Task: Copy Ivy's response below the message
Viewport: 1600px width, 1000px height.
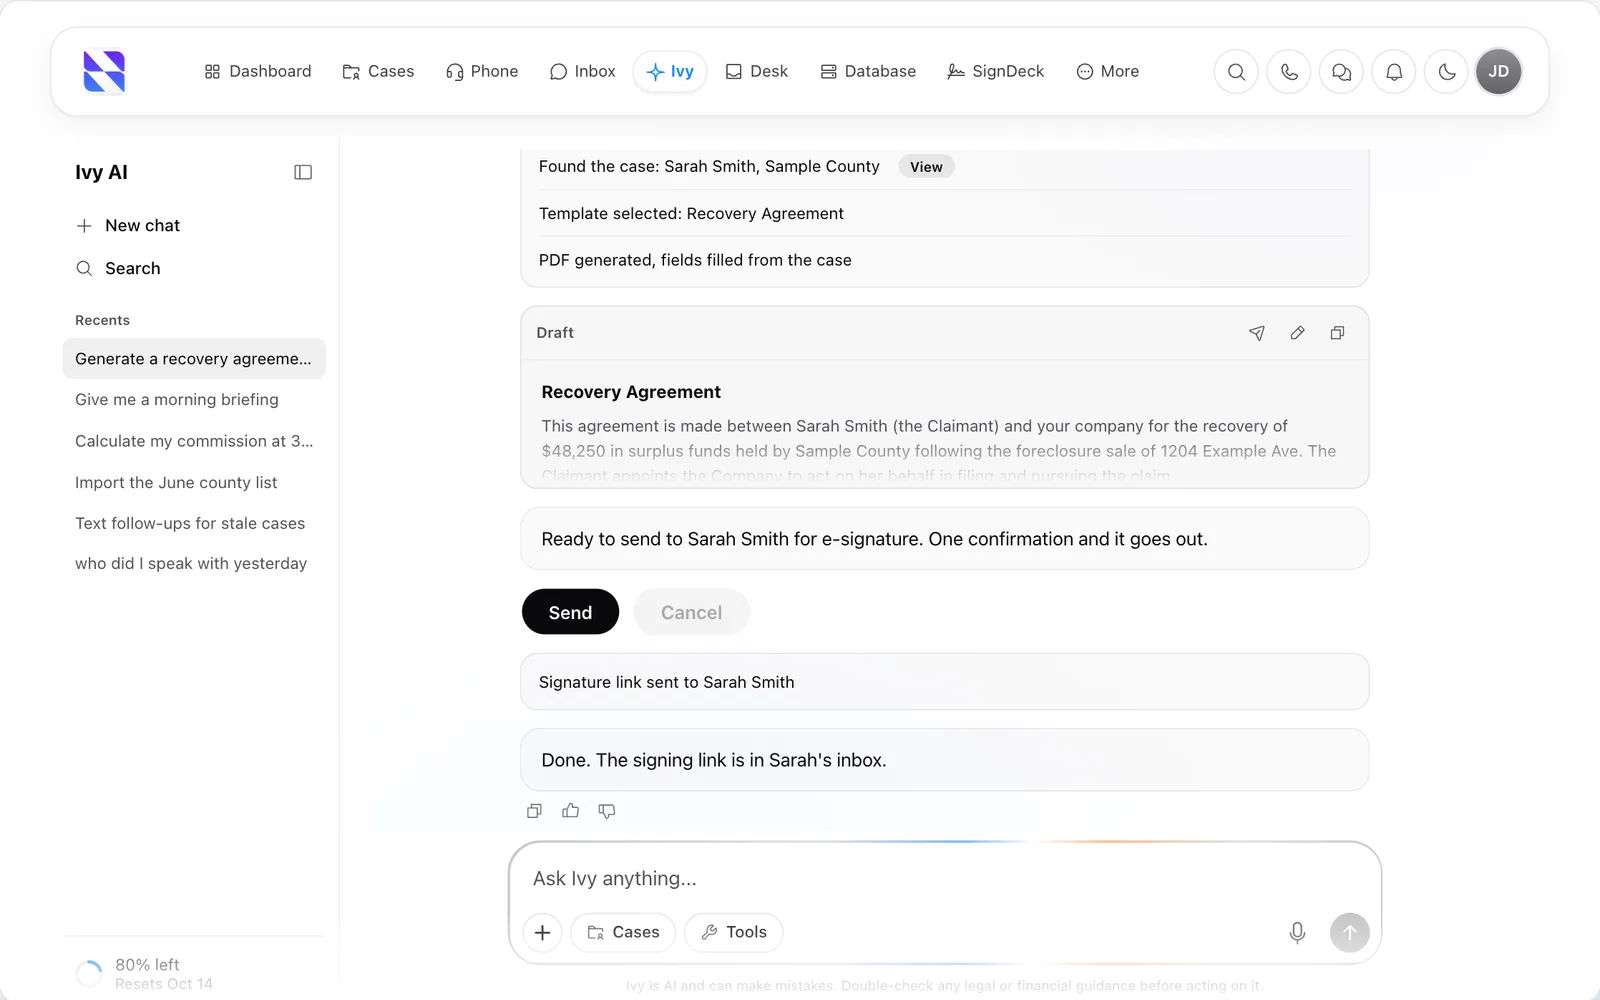Action: pyautogui.click(x=534, y=811)
